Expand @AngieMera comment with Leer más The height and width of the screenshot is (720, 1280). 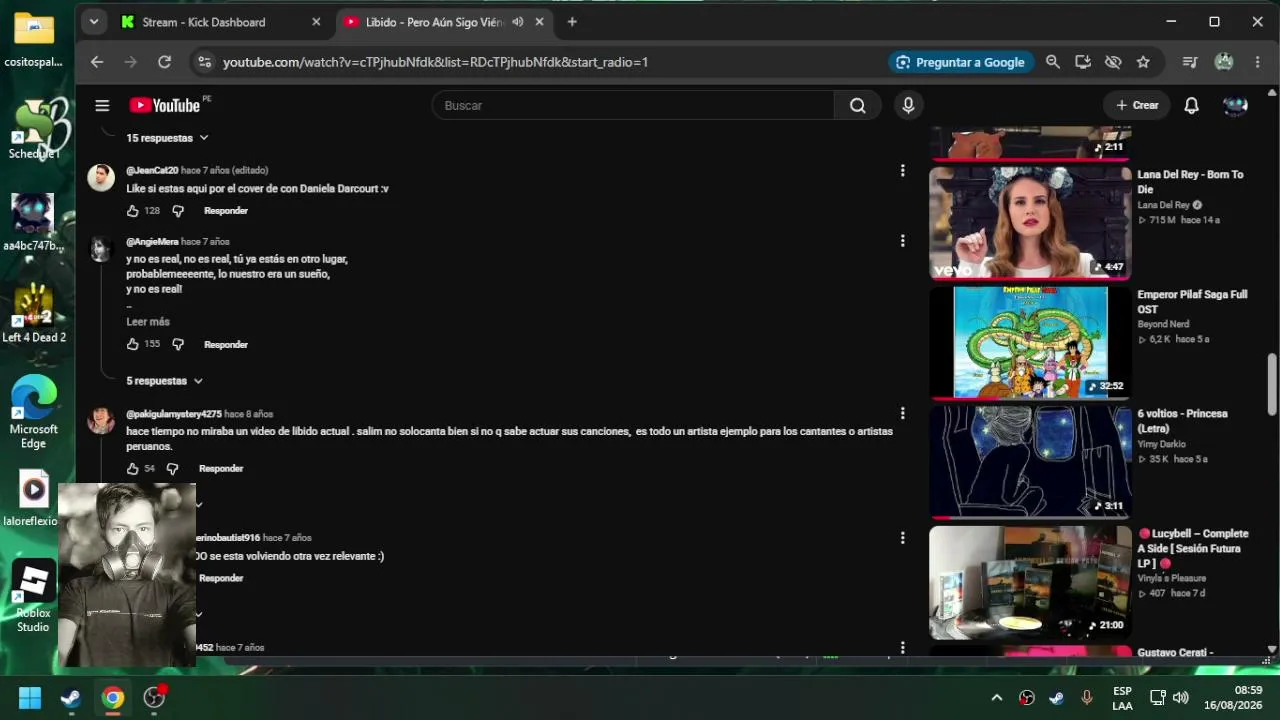148,322
